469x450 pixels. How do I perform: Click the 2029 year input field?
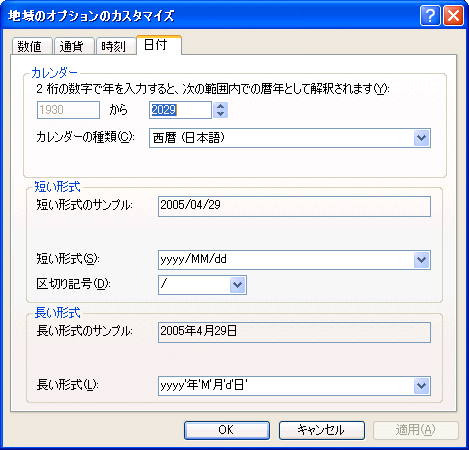tap(180, 110)
